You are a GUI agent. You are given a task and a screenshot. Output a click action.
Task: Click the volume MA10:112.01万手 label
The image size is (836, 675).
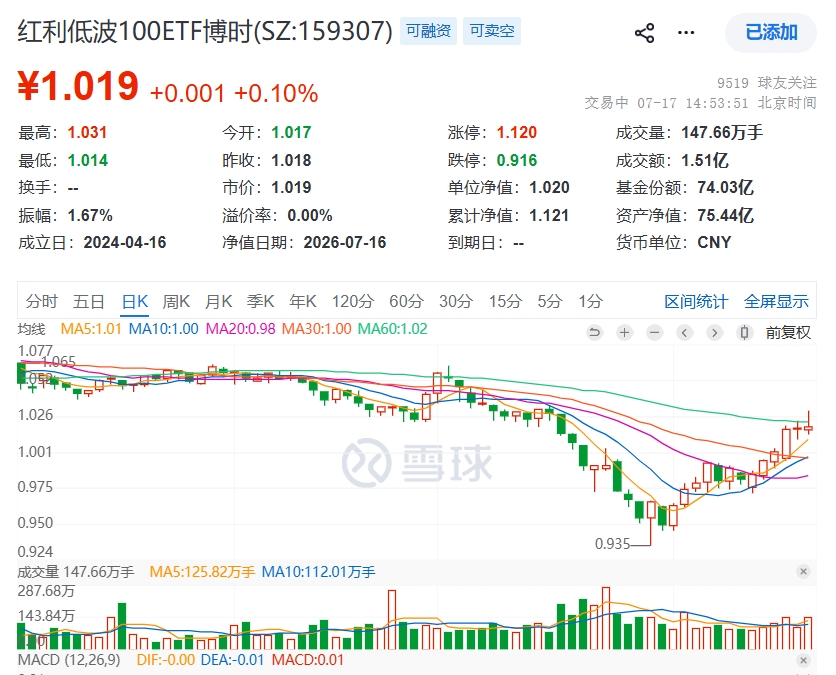318,572
